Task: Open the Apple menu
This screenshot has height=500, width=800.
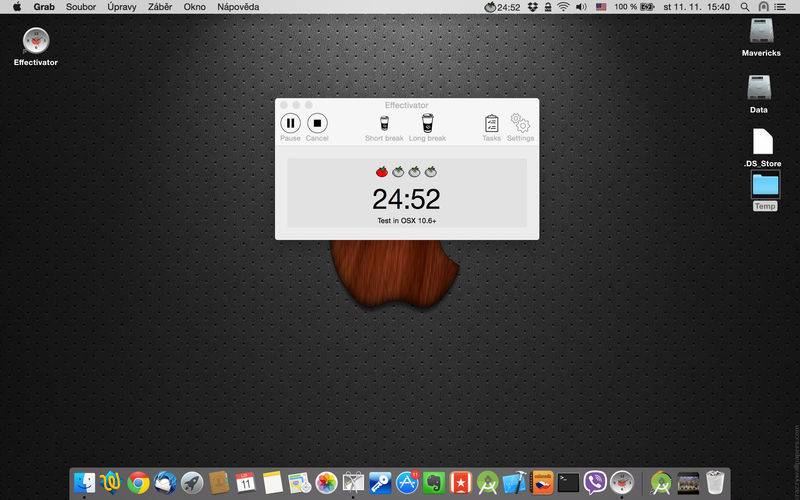Action: pyautogui.click(x=17, y=7)
